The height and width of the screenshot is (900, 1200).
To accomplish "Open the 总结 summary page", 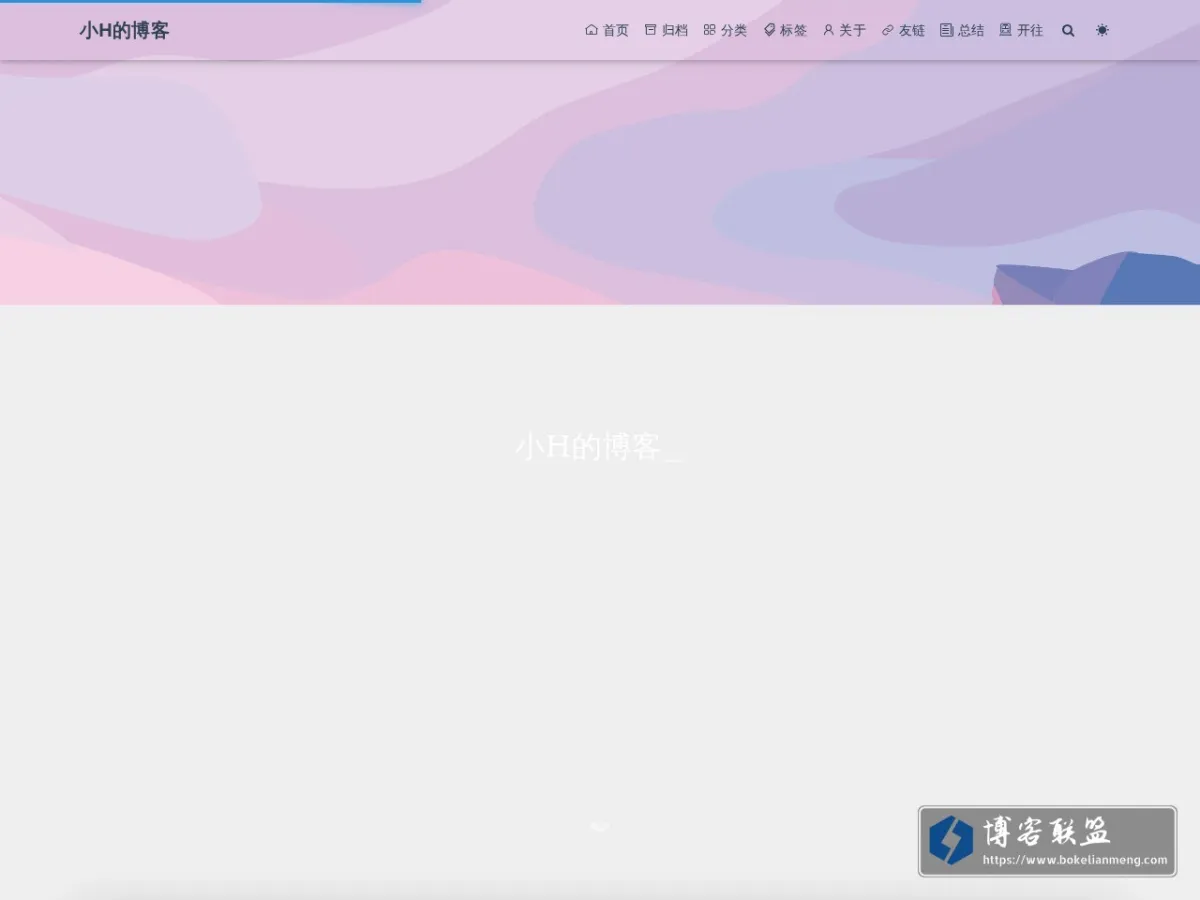I will point(962,31).
